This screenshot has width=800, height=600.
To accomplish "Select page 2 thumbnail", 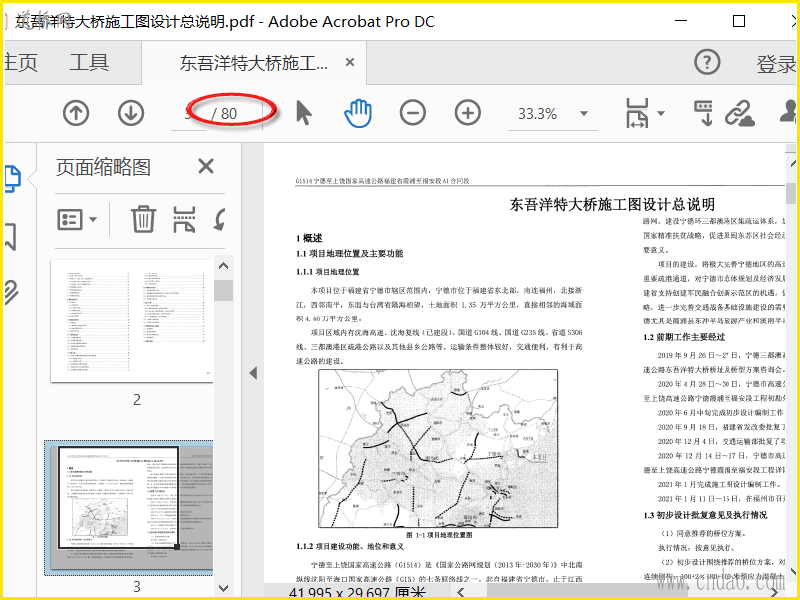I will coord(132,321).
